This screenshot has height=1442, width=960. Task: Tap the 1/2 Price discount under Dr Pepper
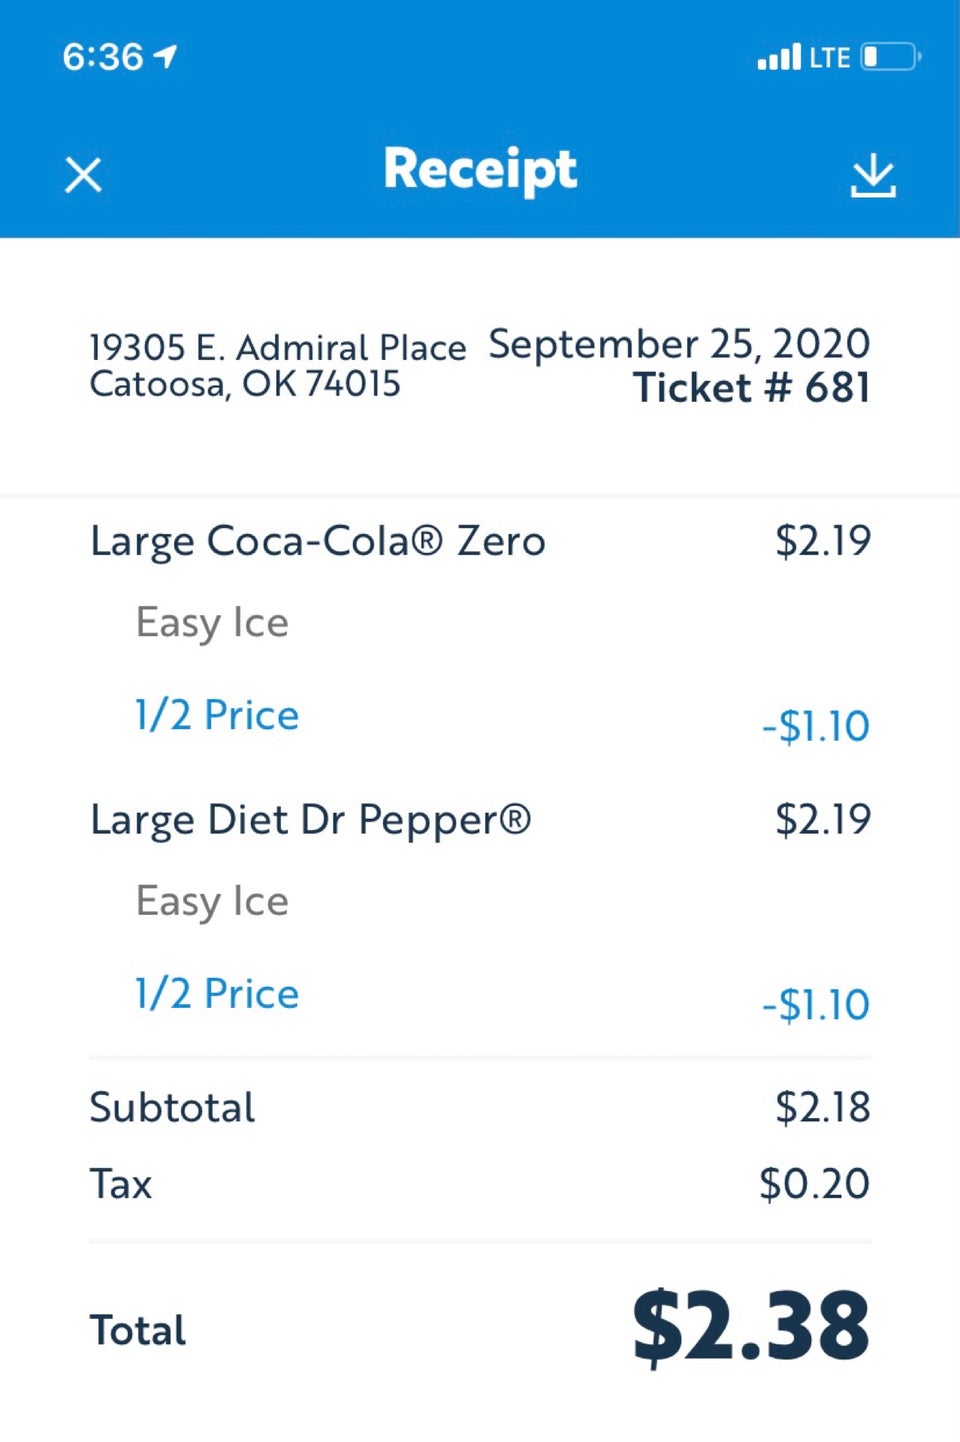tap(217, 994)
